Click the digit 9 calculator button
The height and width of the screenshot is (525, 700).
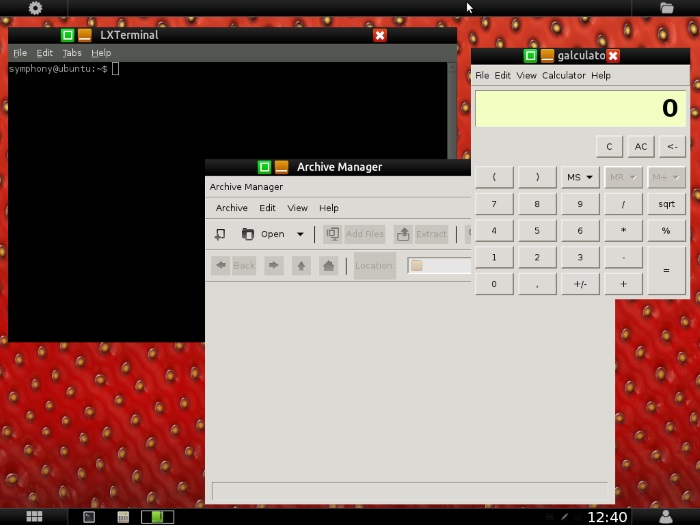(x=580, y=204)
